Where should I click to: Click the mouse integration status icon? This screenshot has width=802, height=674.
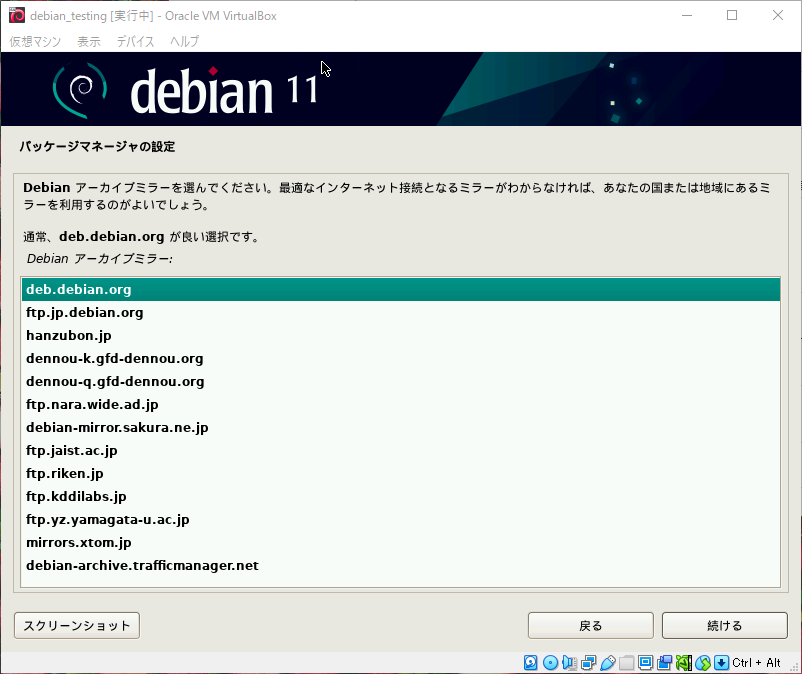(x=703, y=663)
